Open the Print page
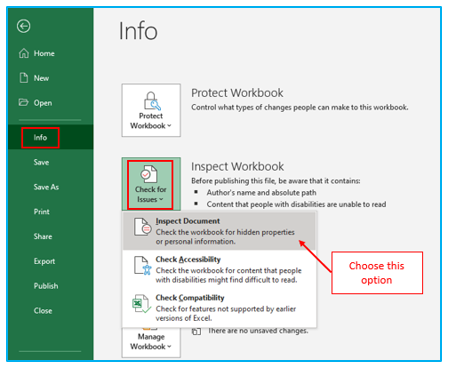This screenshot has width=449, height=369. [x=41, y=212]
